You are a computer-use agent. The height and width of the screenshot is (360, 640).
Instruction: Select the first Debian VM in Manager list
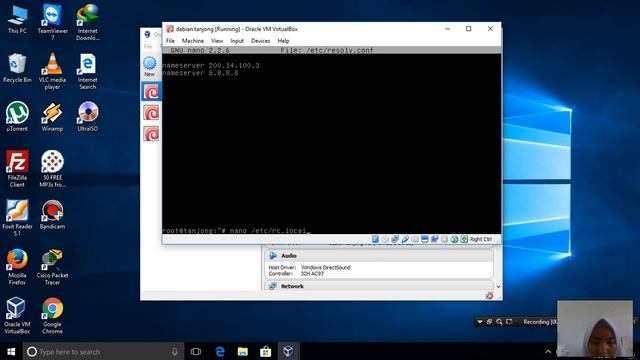click(x=151, y=91)
